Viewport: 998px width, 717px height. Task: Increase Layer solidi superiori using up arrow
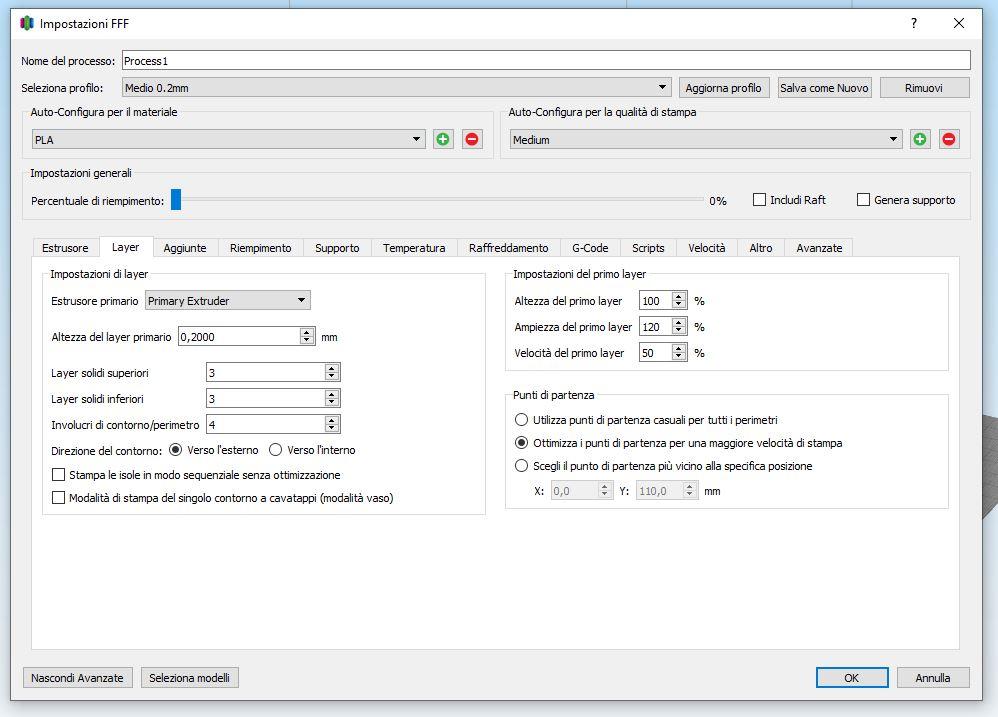coord(332,368)
